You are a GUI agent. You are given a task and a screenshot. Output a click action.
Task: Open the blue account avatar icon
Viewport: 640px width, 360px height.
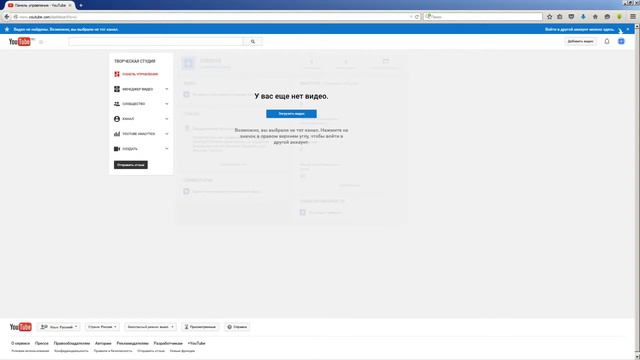coord(621,41)
